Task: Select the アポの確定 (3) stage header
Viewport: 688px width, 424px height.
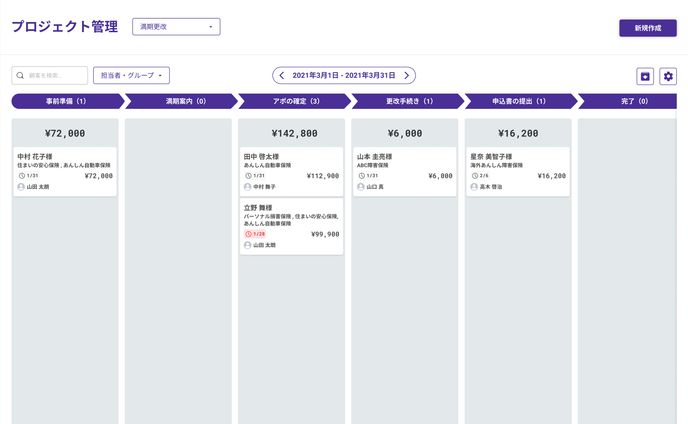Action: (x=294, y=101)
